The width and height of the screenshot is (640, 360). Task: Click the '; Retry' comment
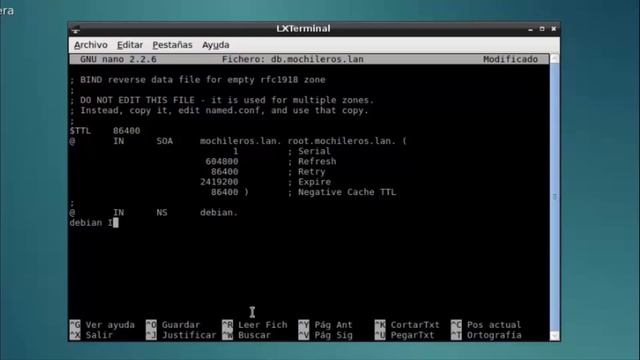pyautogui.click(x=306, y=171)
